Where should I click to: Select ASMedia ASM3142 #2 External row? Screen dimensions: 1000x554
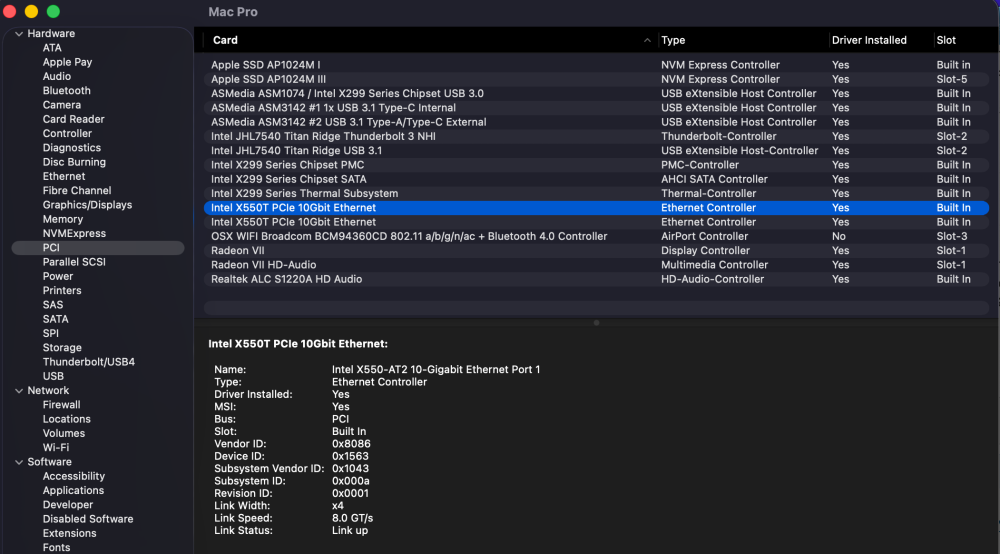click(596, 122)
